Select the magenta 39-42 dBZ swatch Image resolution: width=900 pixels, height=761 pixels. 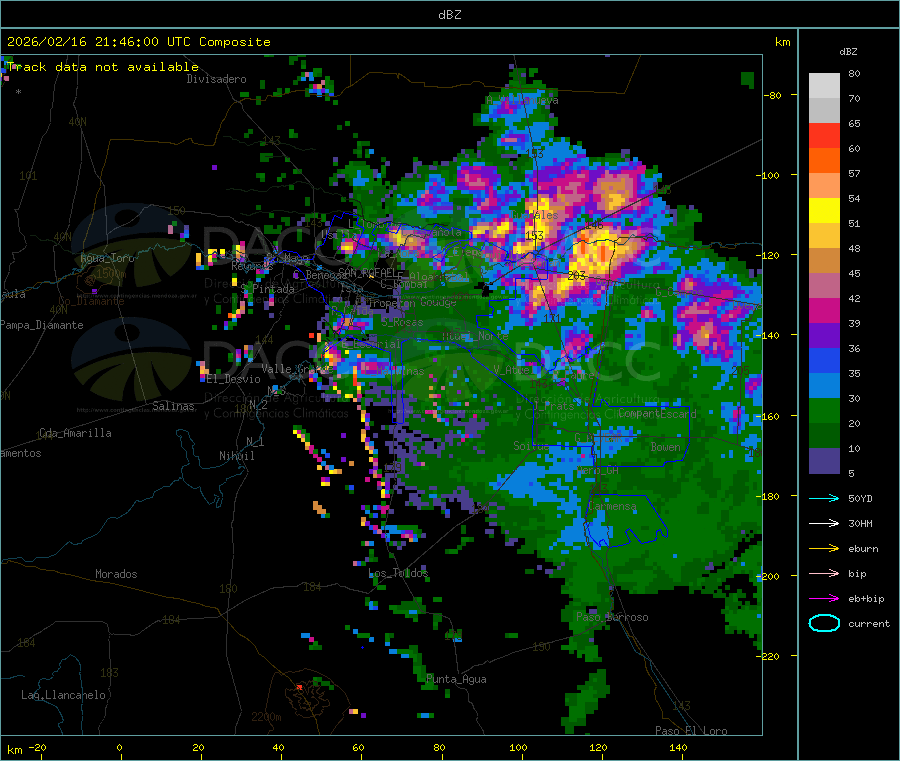(x=824, y=310)
